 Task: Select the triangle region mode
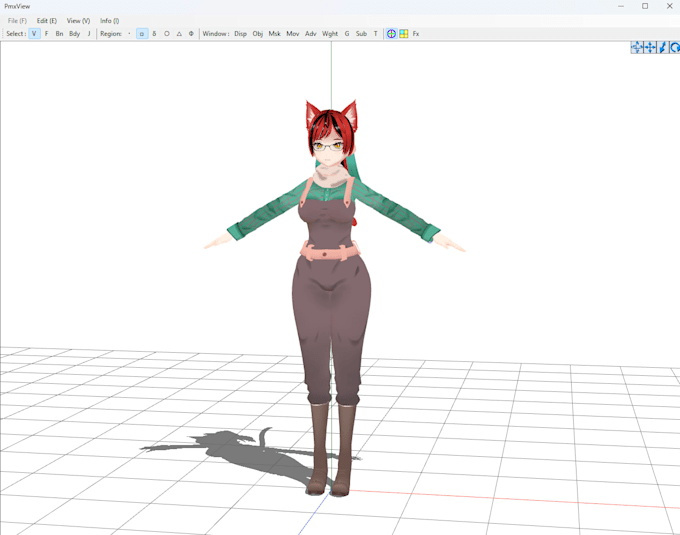(x=179, y=34)
